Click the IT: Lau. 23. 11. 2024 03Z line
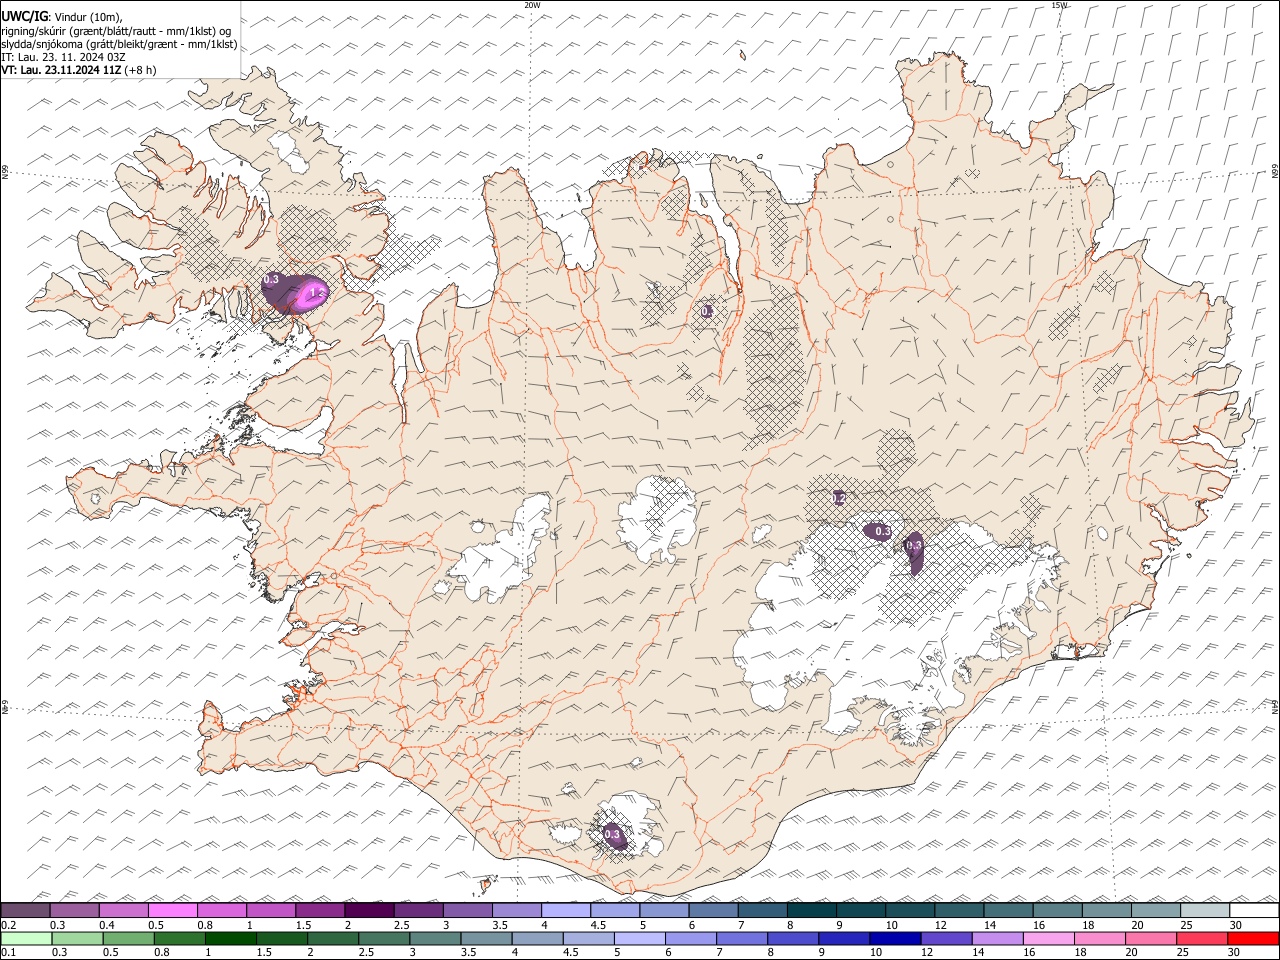Viewport: 1280px width, 960px height. coord(63,57)
